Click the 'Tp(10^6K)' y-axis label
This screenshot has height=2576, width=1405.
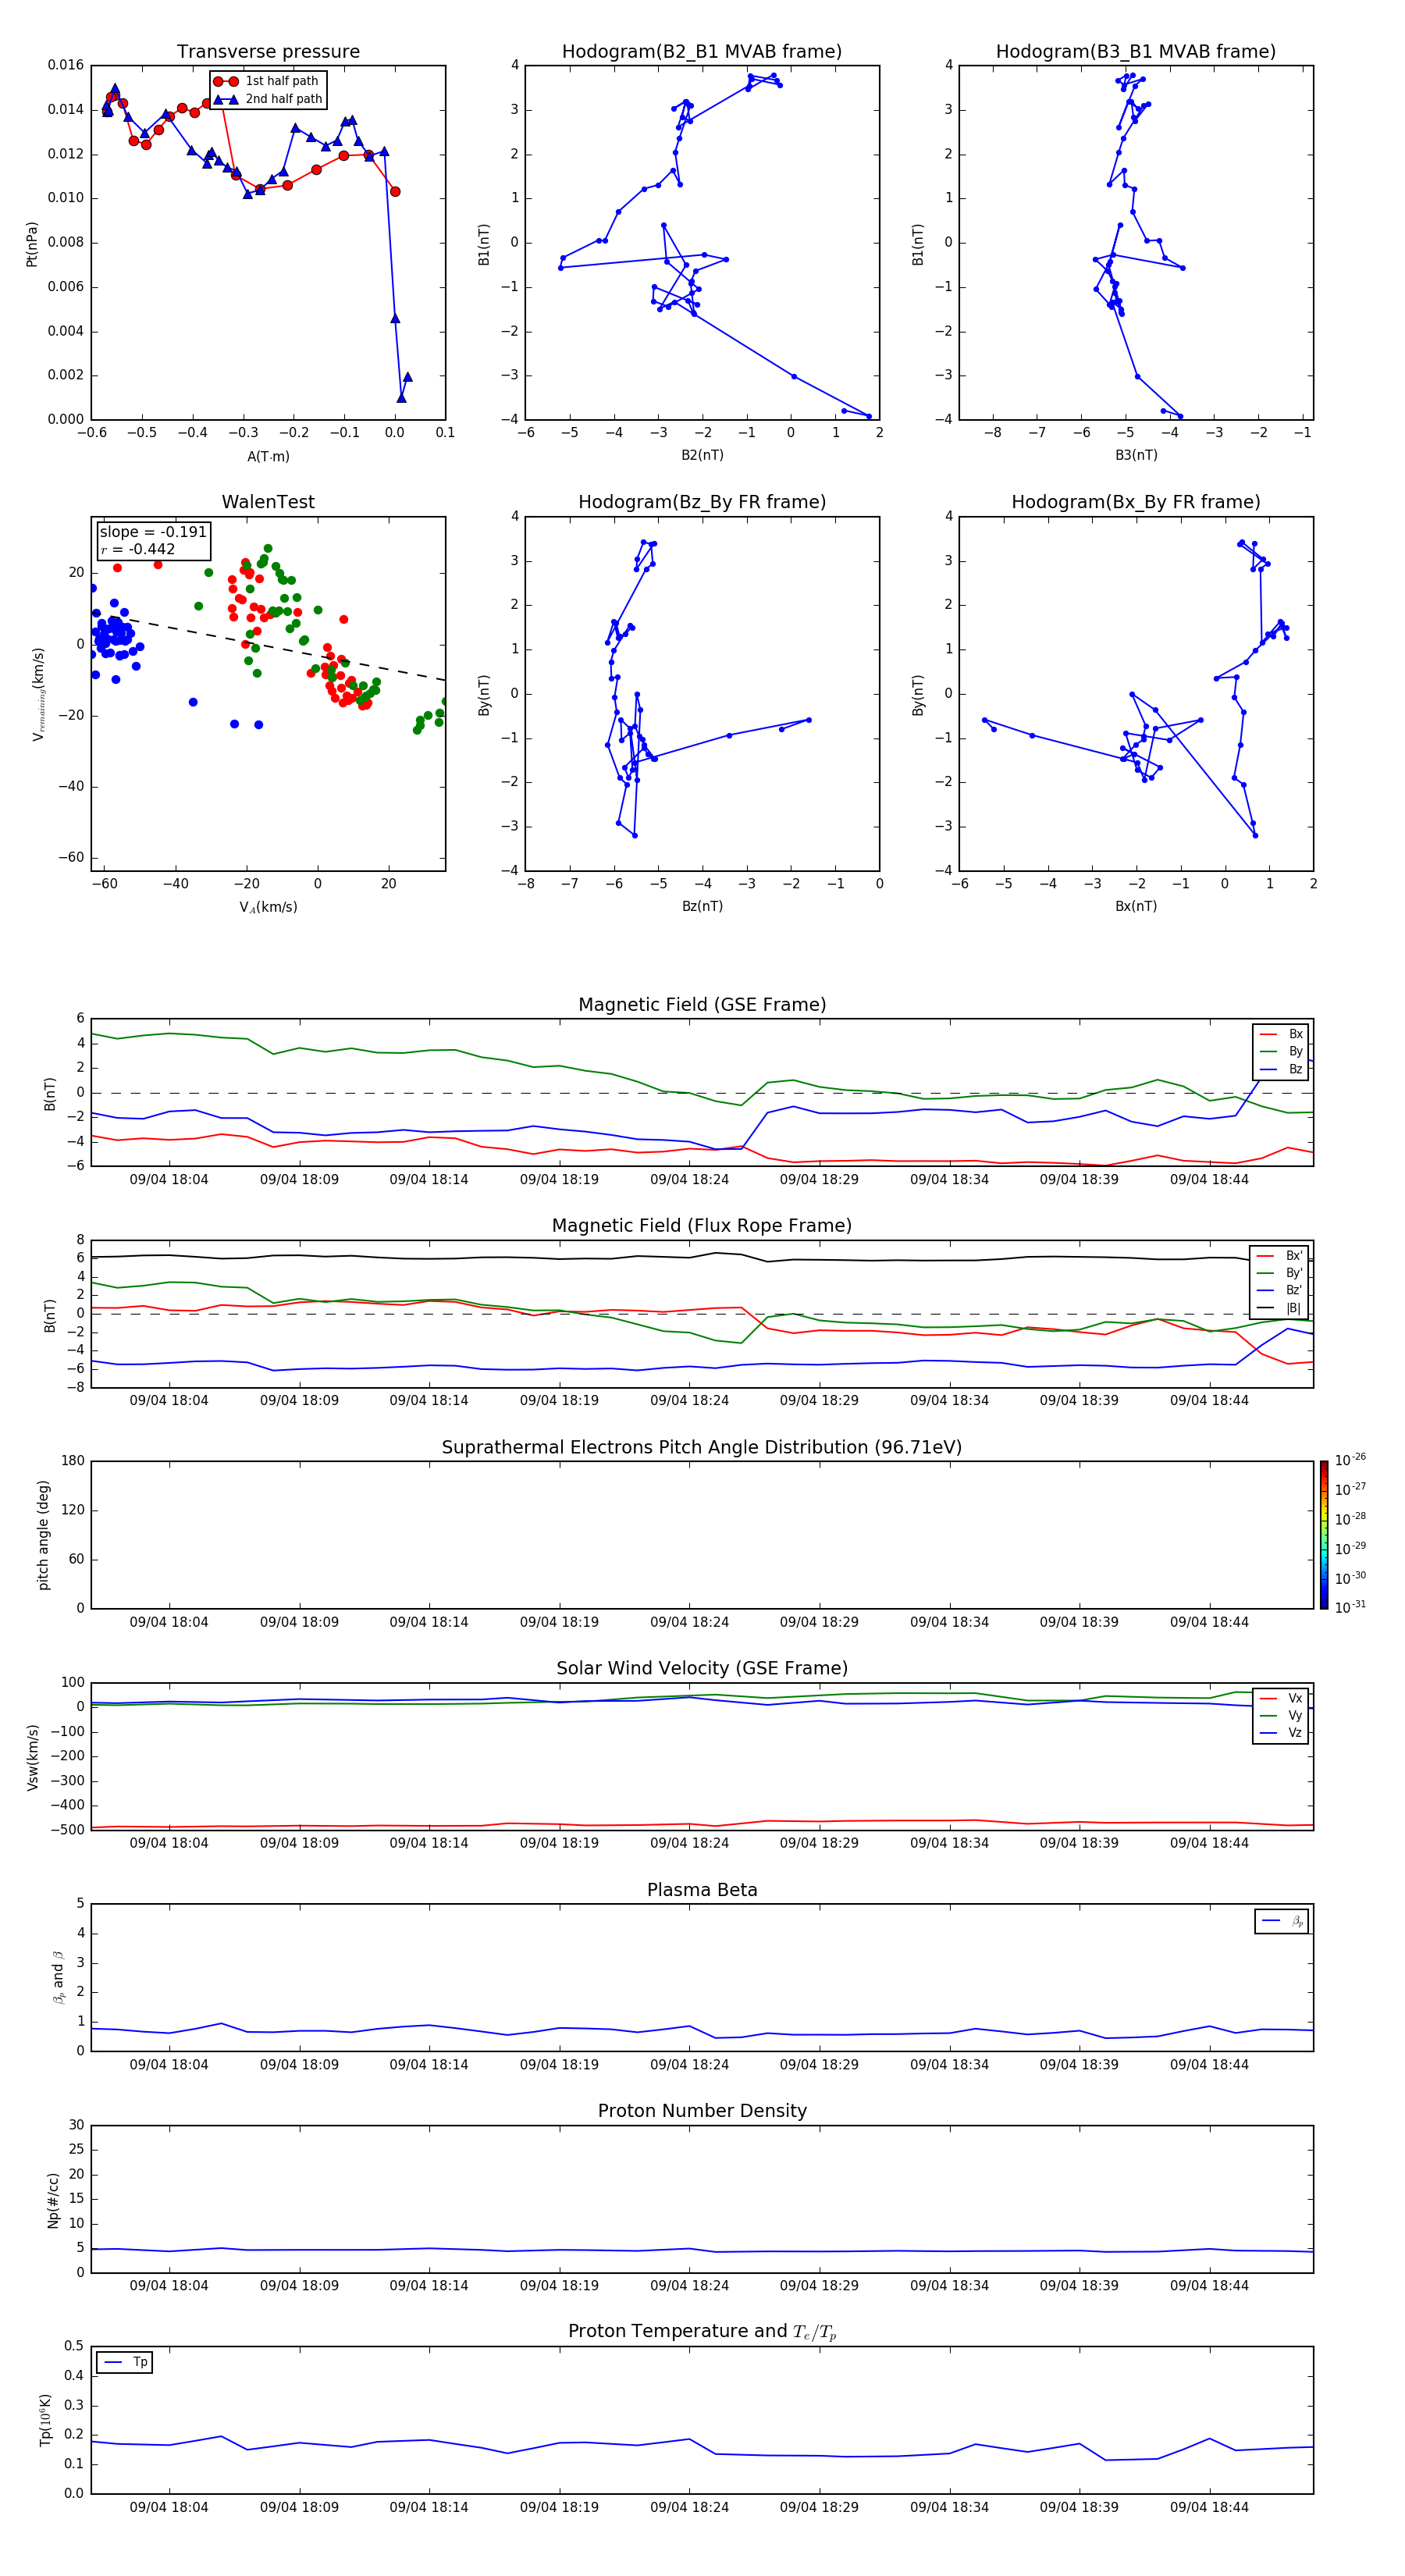[x=45, y=2420]
